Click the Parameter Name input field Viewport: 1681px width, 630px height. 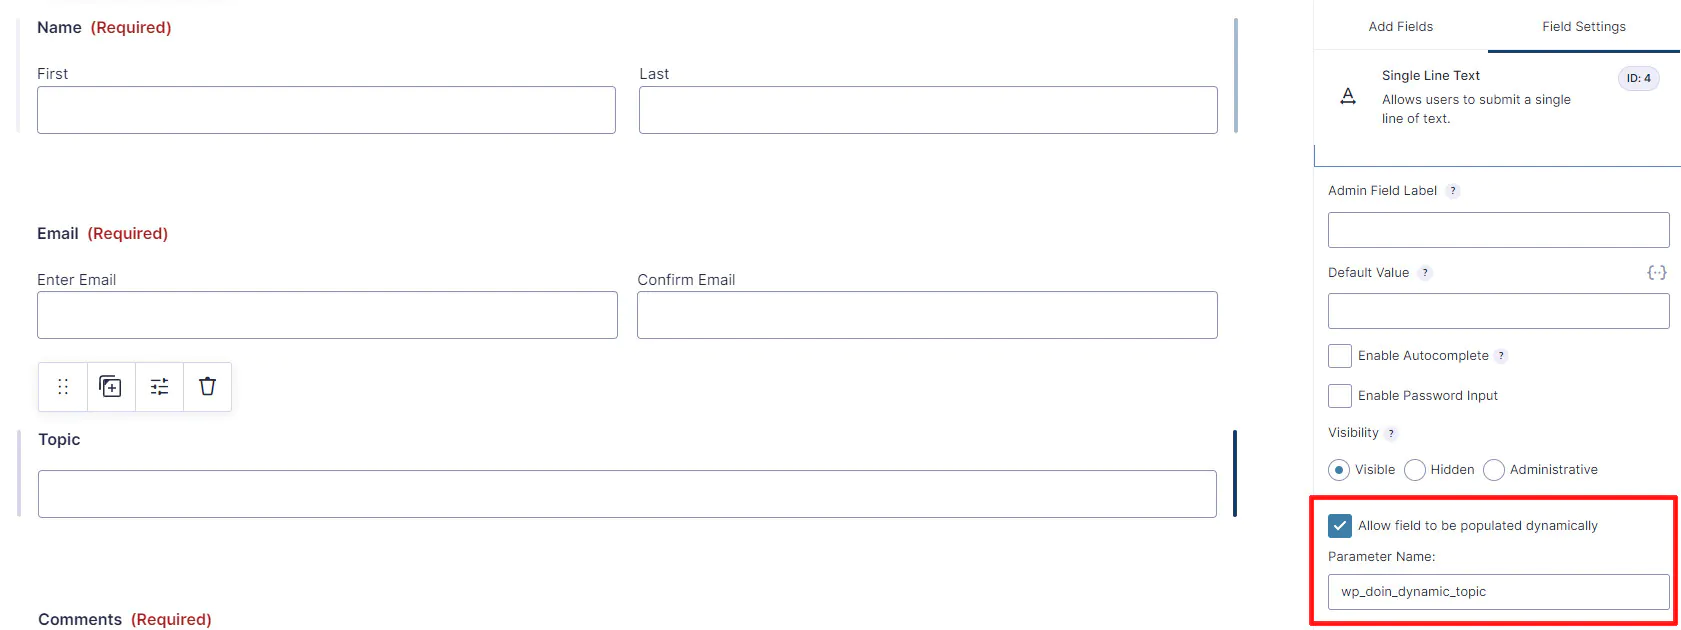click(x=1498, y=592)
